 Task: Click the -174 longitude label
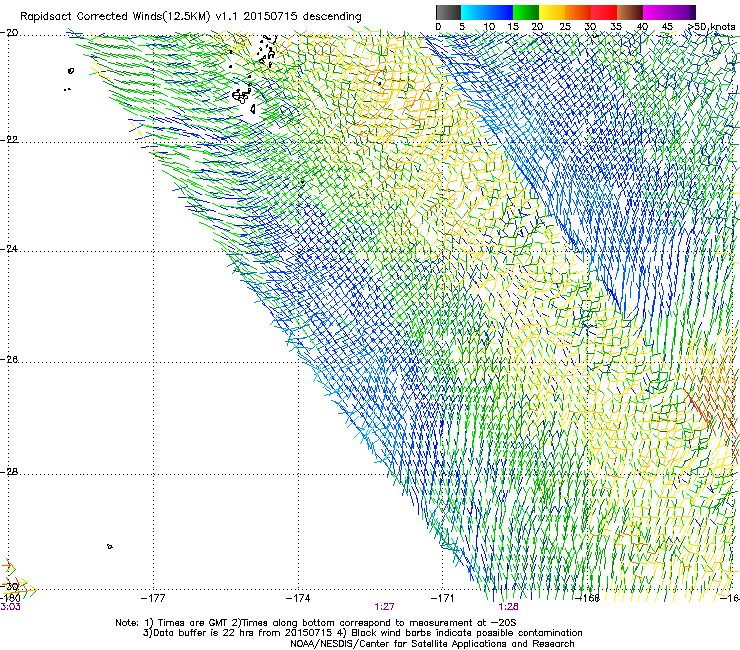[298, 598]
